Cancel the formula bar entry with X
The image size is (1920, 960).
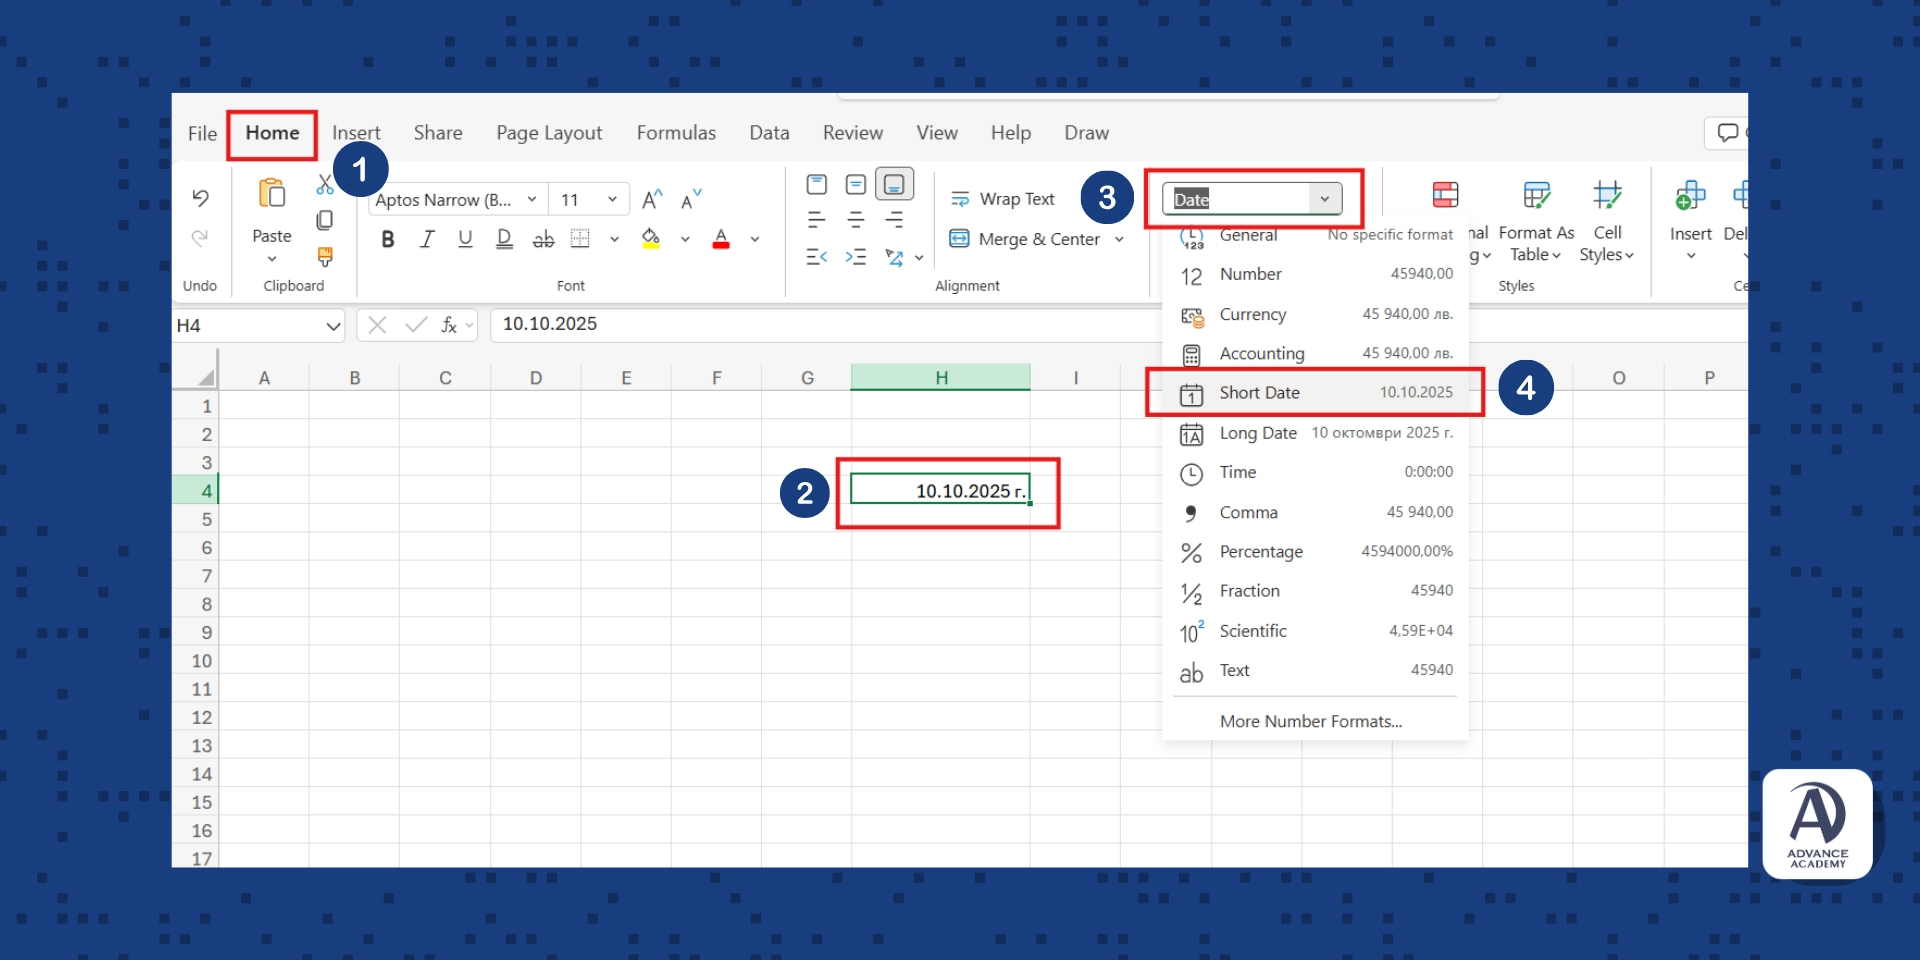tap(377, 325)
